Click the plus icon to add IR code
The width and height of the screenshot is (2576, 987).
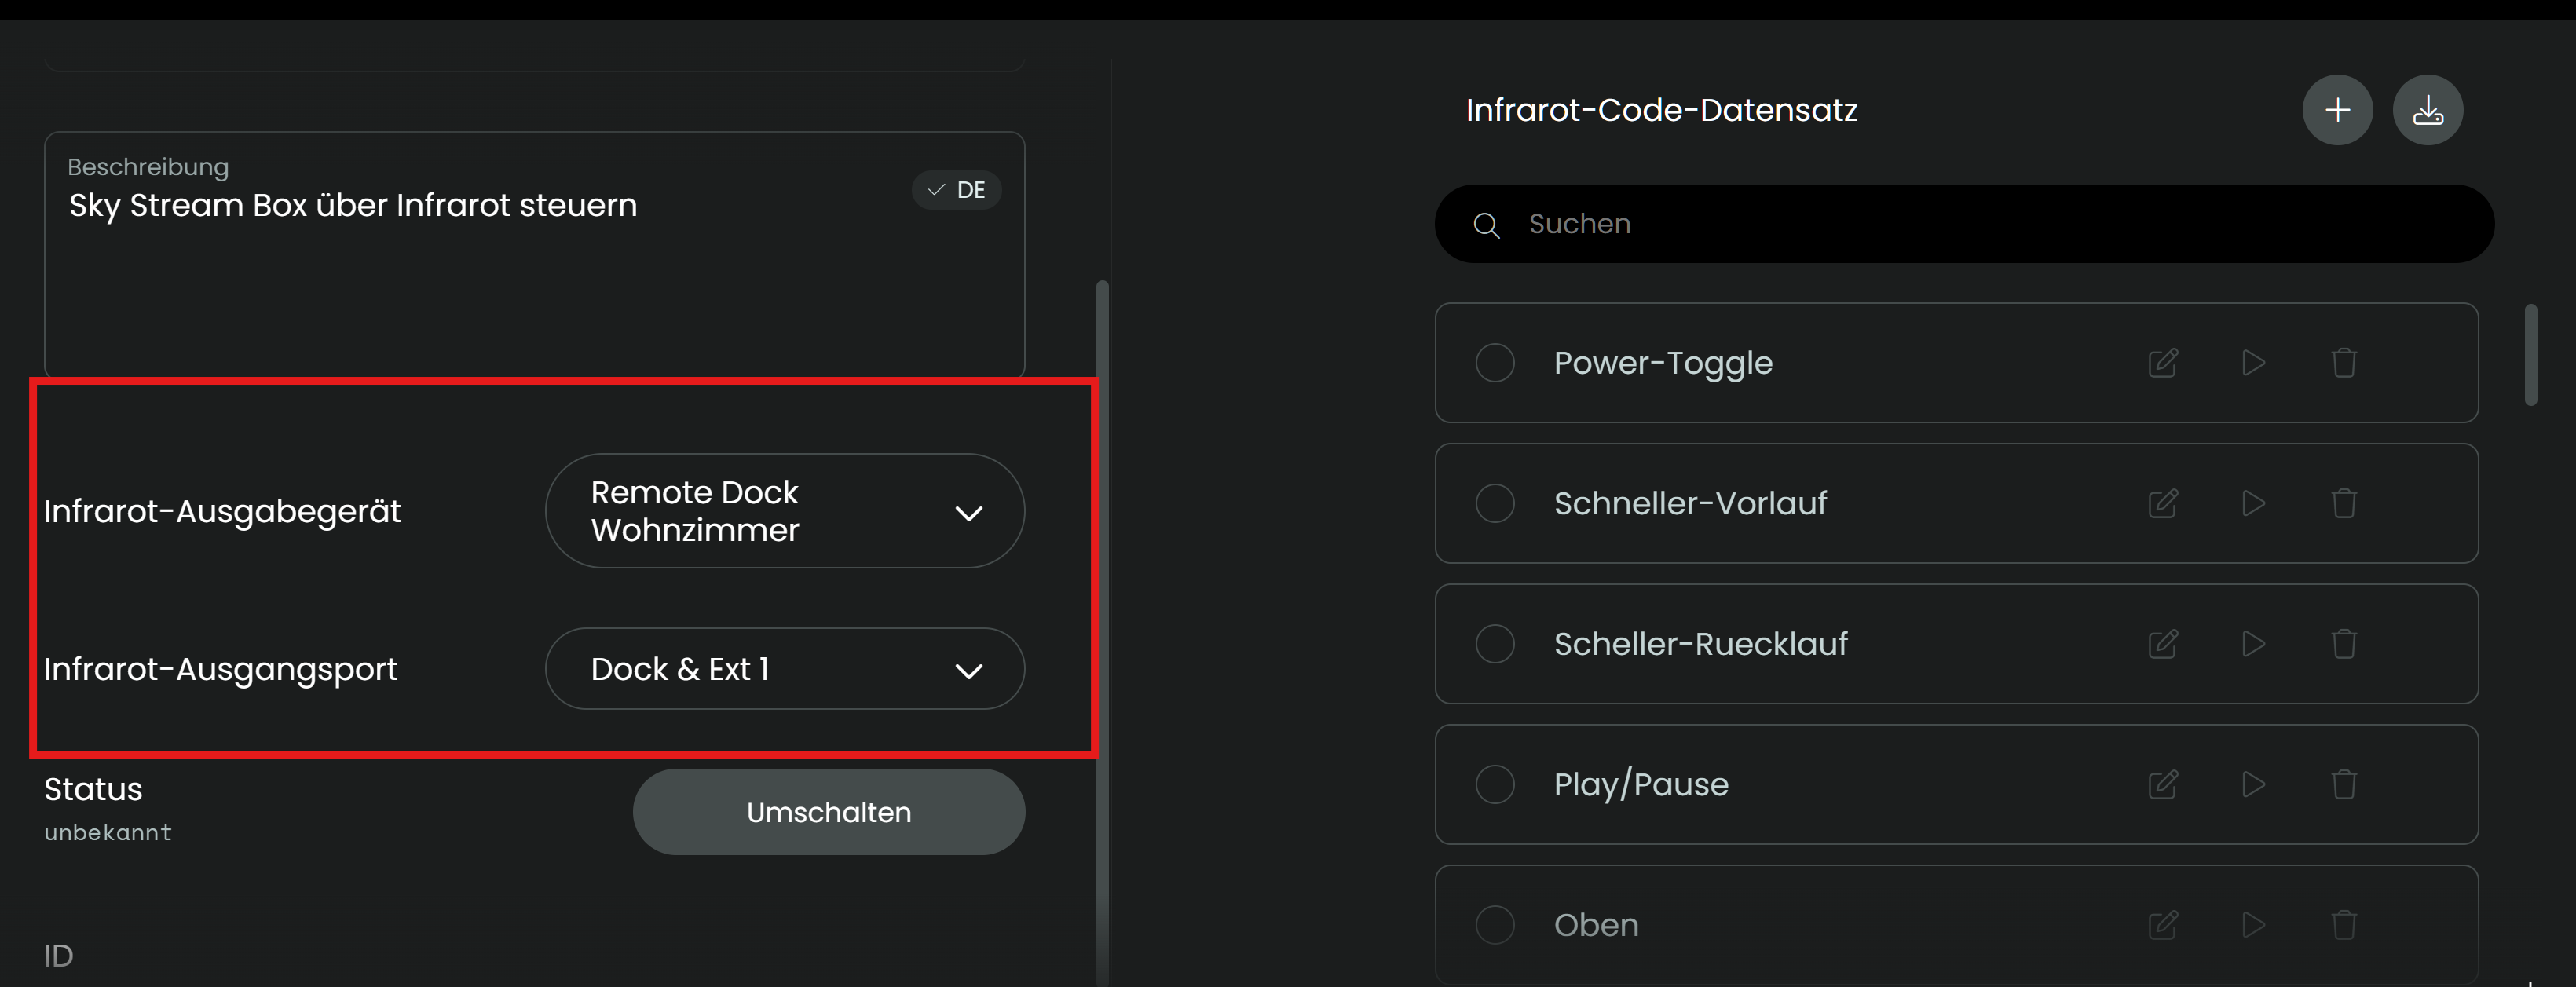(x=2337, y=110)
